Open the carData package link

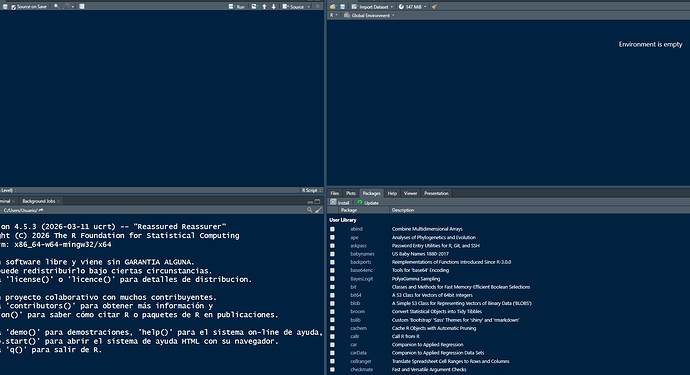coord(358,353)
